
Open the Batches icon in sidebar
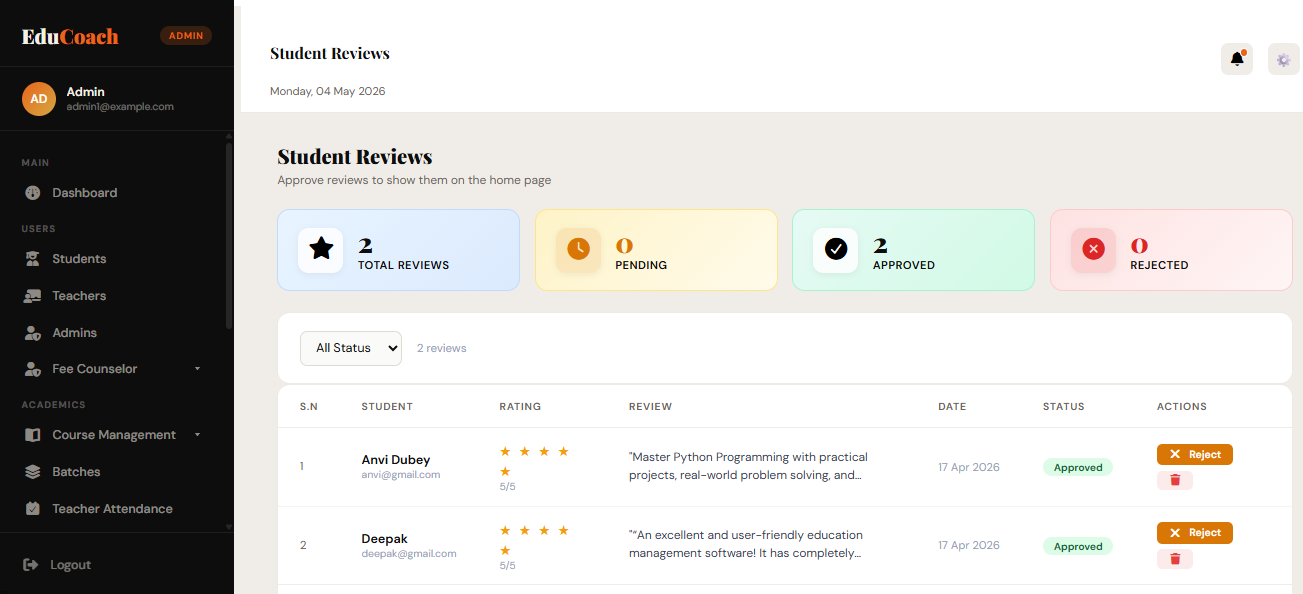click(x=33, y=472)
